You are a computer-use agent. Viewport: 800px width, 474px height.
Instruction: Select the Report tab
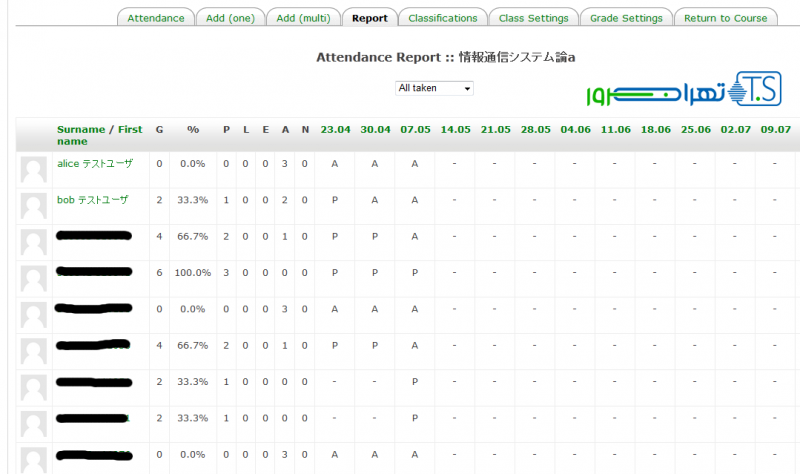369,18
